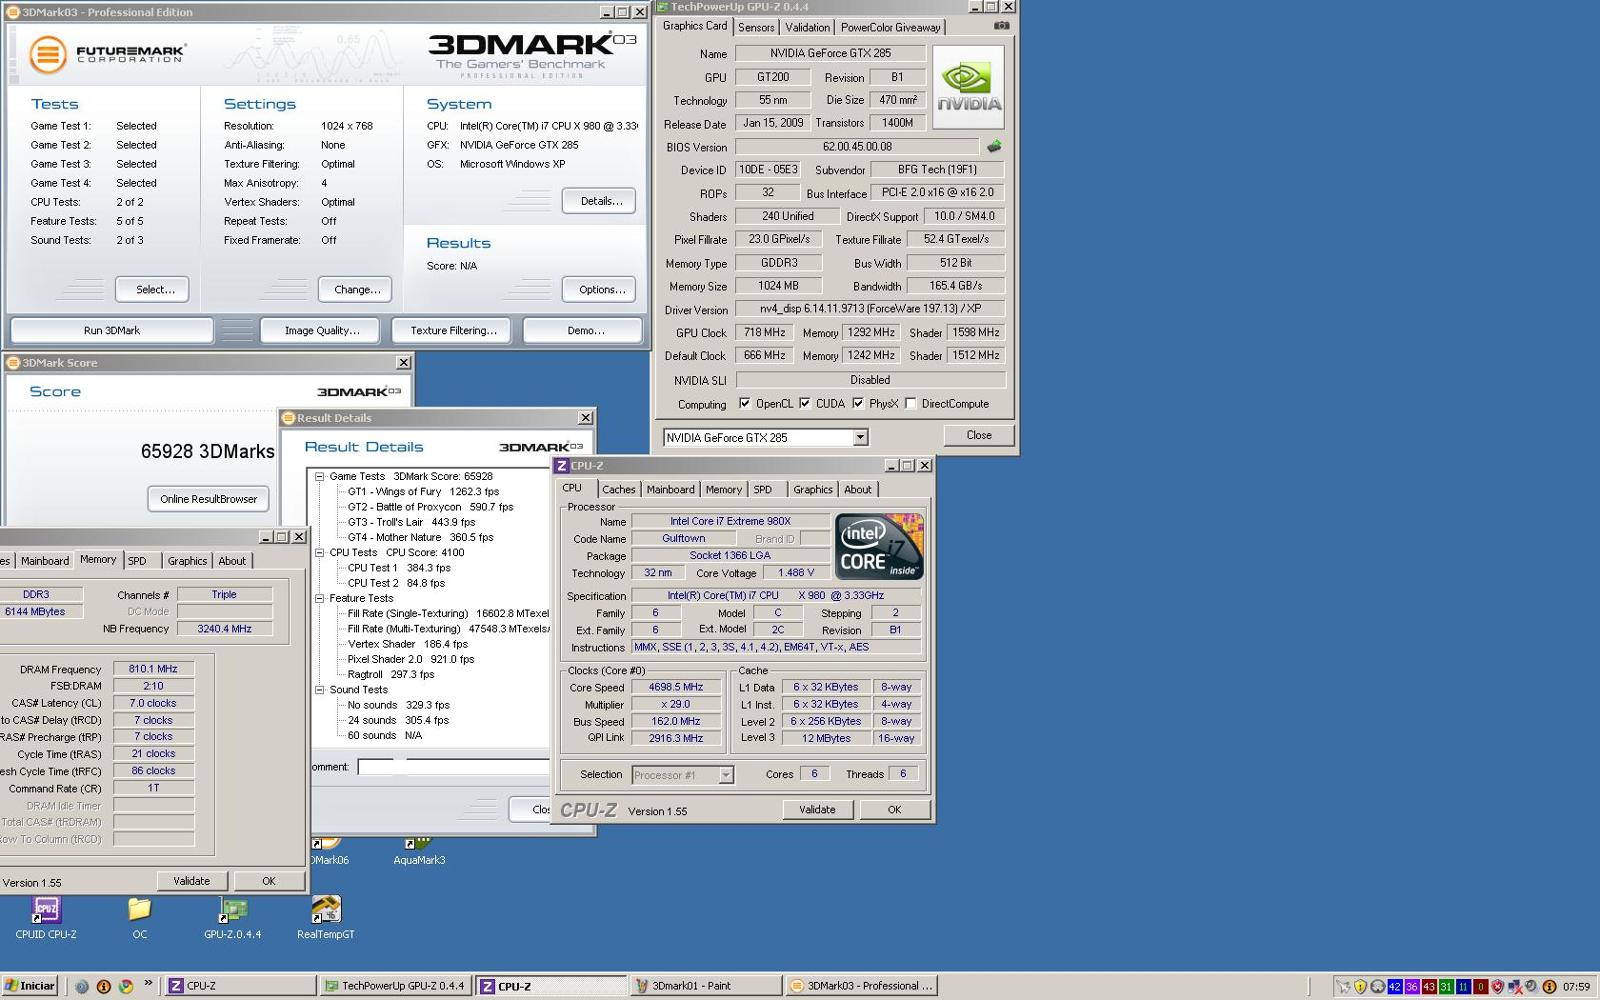This screenshot has width=1600, height=1000.
Task: Open the NVIDIA GeForce GTX 285 dropdown
Action: click(x=860, y=437)
